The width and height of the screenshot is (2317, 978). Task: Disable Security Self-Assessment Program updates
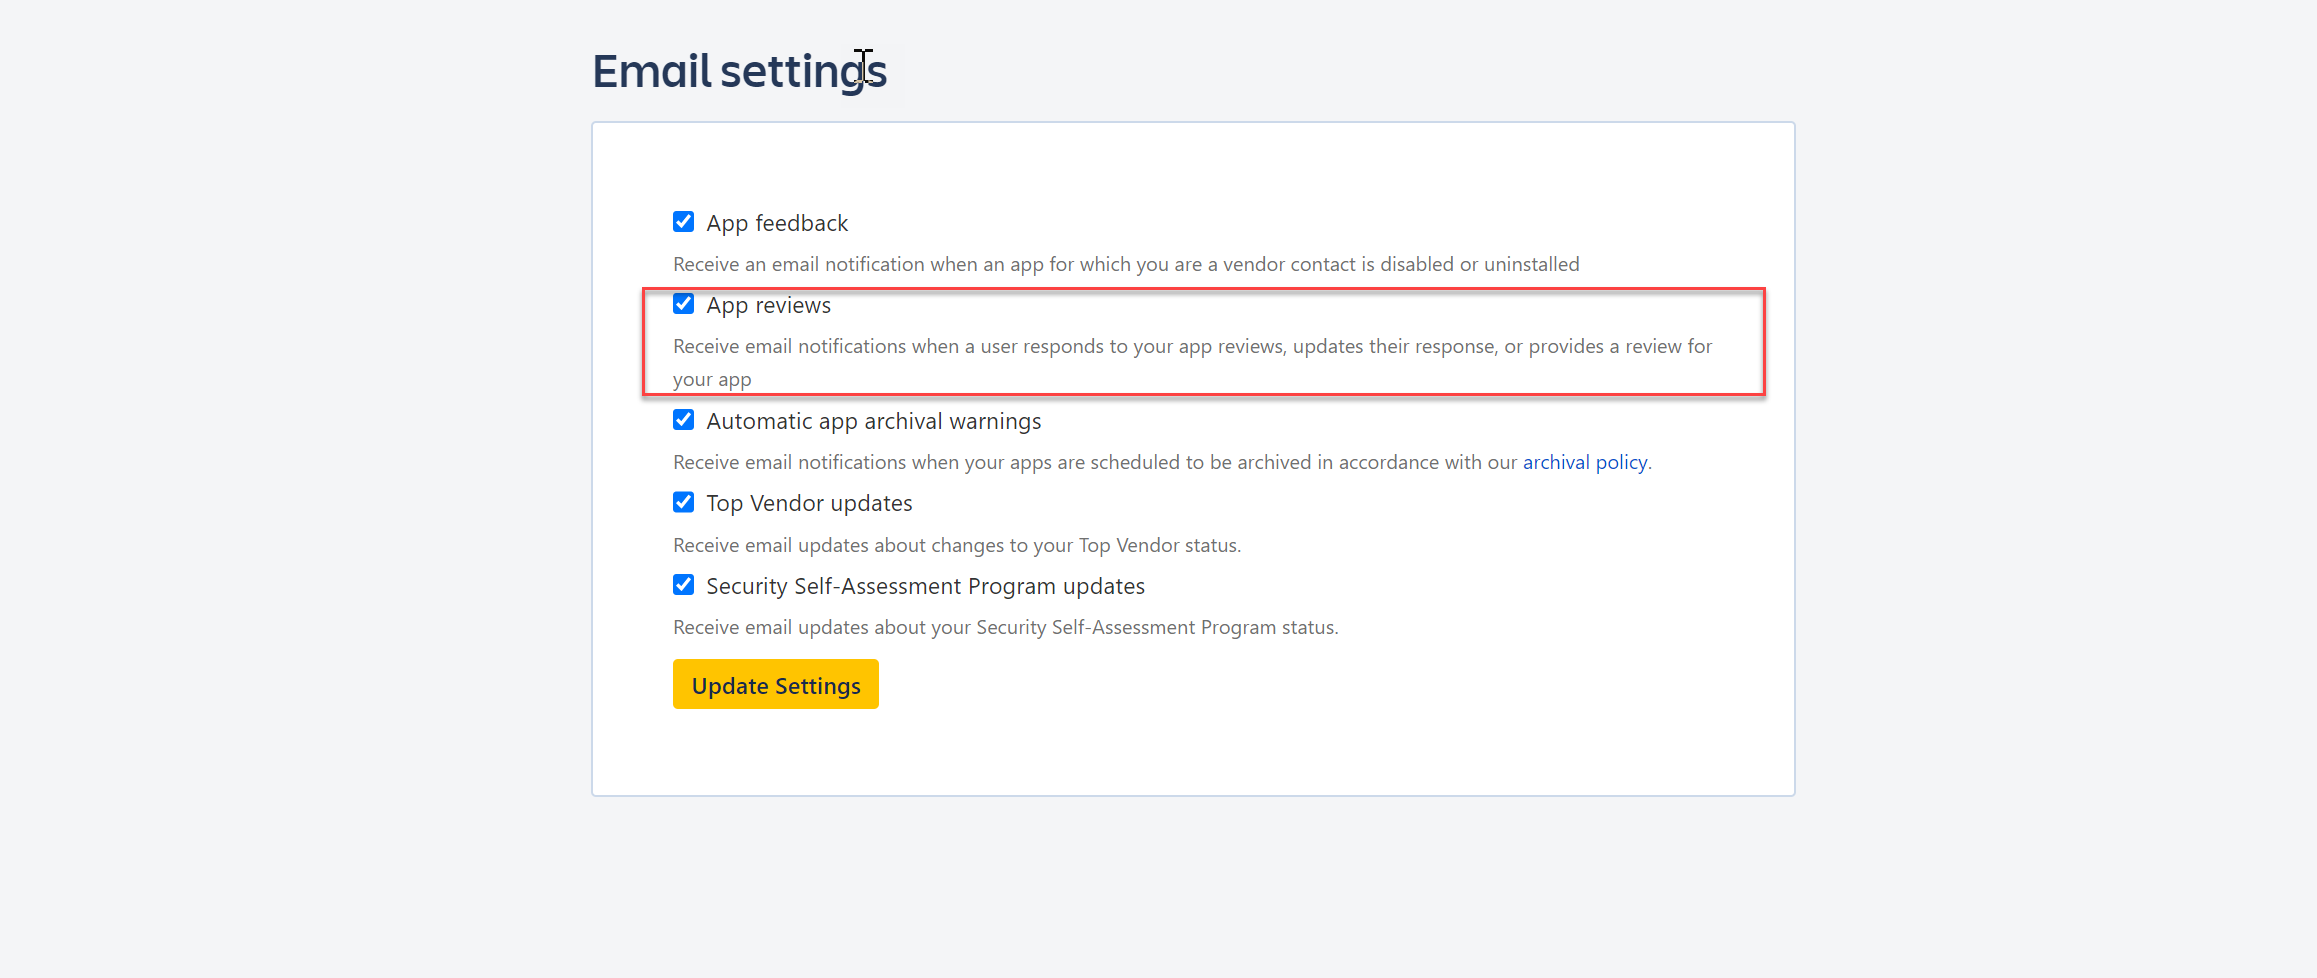[683, 585]
